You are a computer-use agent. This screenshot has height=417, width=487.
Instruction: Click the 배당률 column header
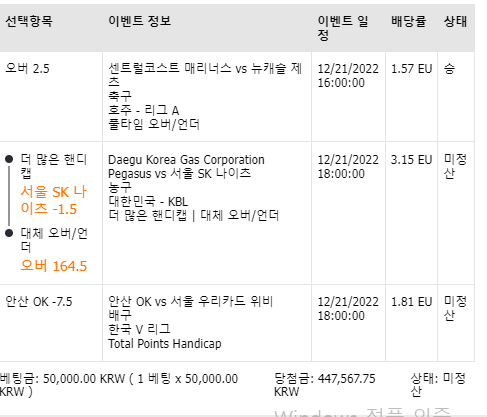[x=409, y=21]
